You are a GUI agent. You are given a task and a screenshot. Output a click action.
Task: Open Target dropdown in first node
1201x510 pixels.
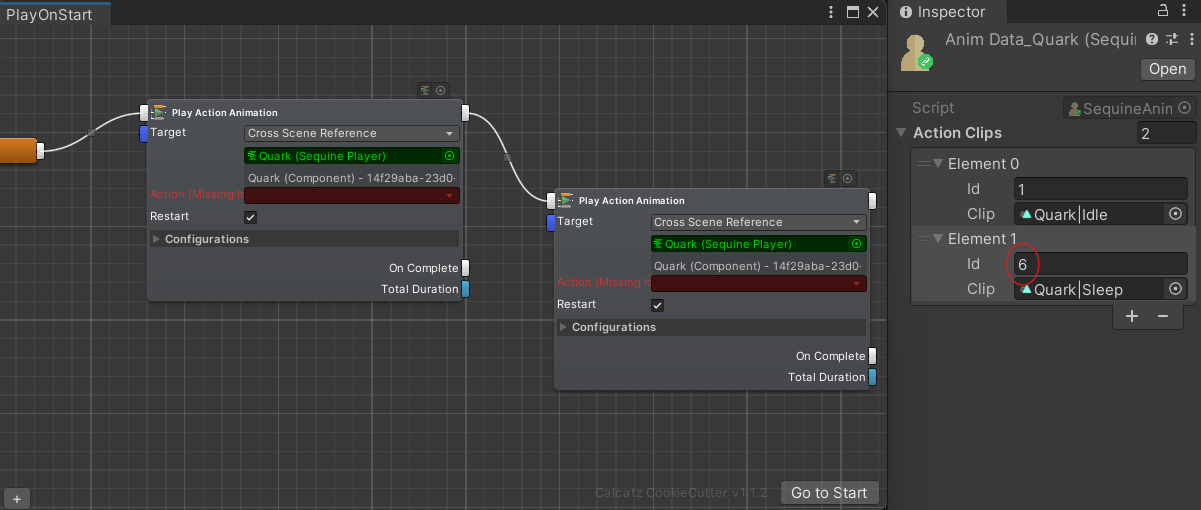point(351,133)
